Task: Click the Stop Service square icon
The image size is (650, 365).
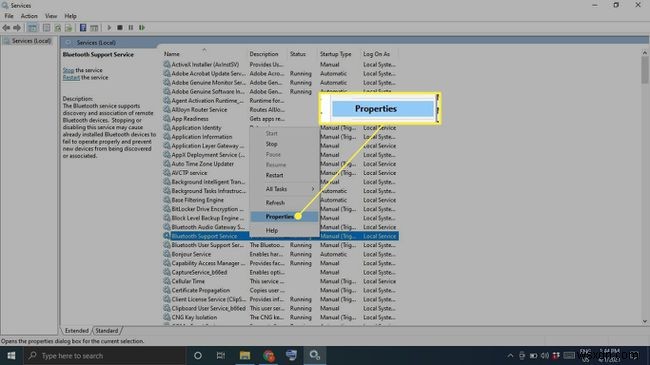Action: (120, 28)
